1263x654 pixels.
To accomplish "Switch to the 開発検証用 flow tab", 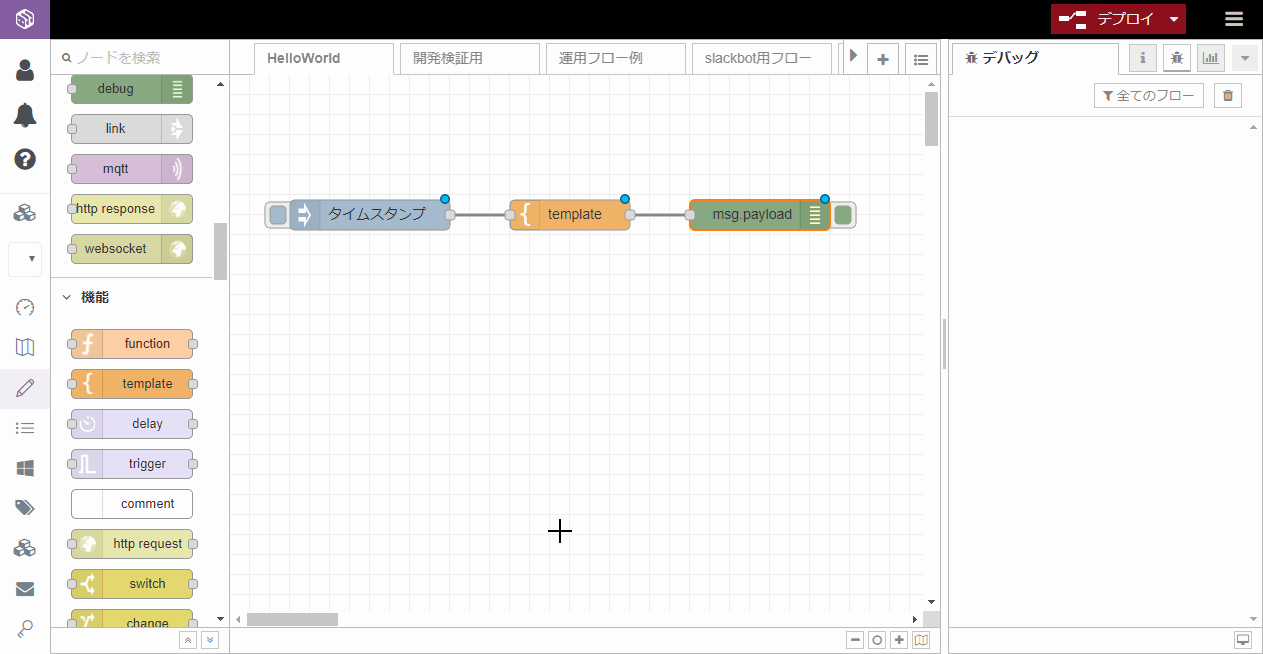I will coord(469,59).
